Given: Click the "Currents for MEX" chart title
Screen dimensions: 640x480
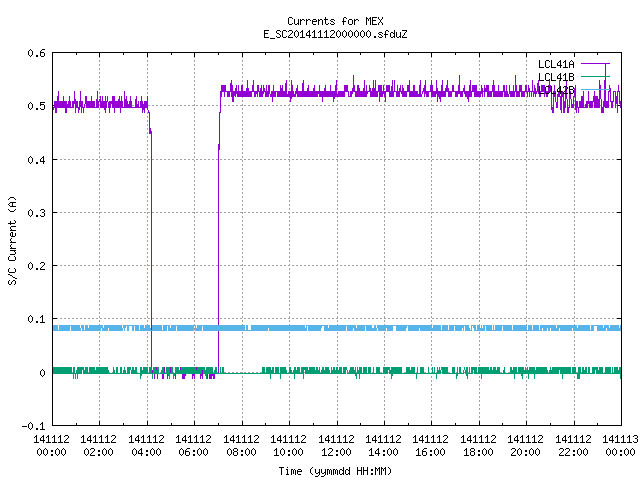Looking at the screenshot, I should tap(335, 21).
